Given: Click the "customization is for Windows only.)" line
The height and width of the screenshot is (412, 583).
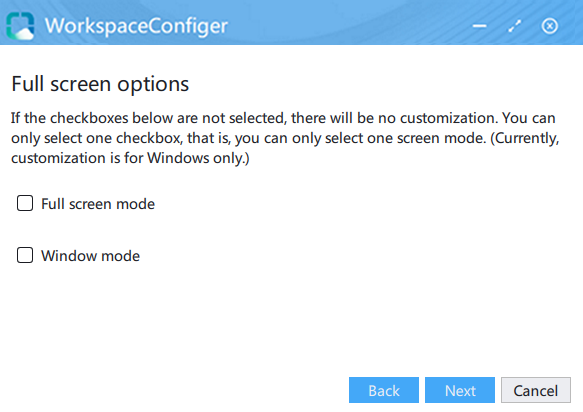Looking at the screenshot, I should (130, 158).
